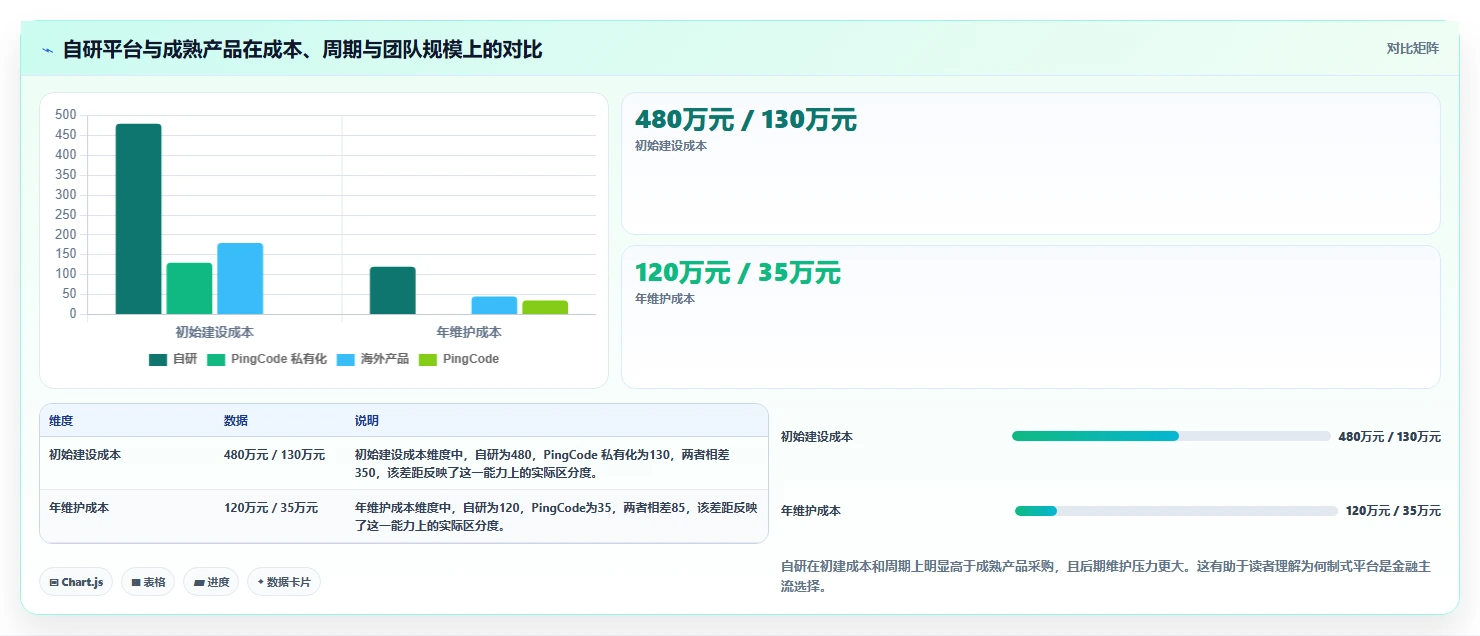Image resolution: width=1480 pixels, height=636 pixels.
Task: Toggle the PingCode light-green legend swatch
Action: coord(428,360)
